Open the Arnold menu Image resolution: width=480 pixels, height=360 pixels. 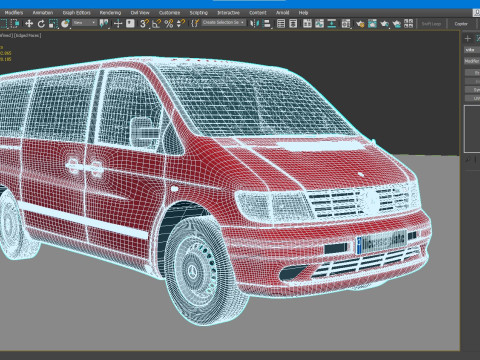pos(282,13)
